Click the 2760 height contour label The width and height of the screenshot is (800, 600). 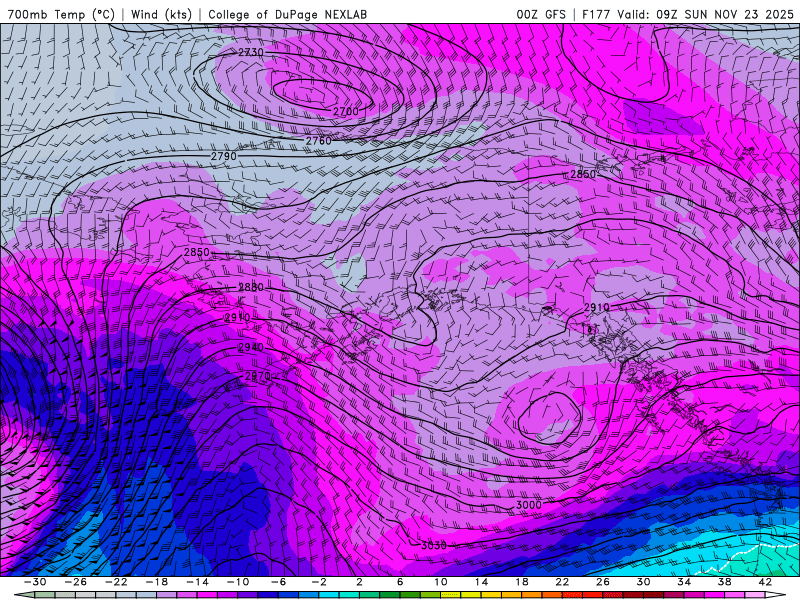pos(318,140)
